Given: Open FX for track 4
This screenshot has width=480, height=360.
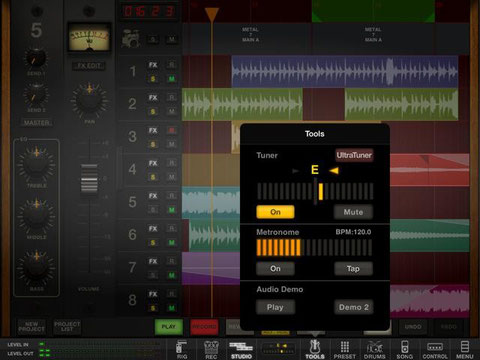Looking at the screenshot, I should click(153, 163).
